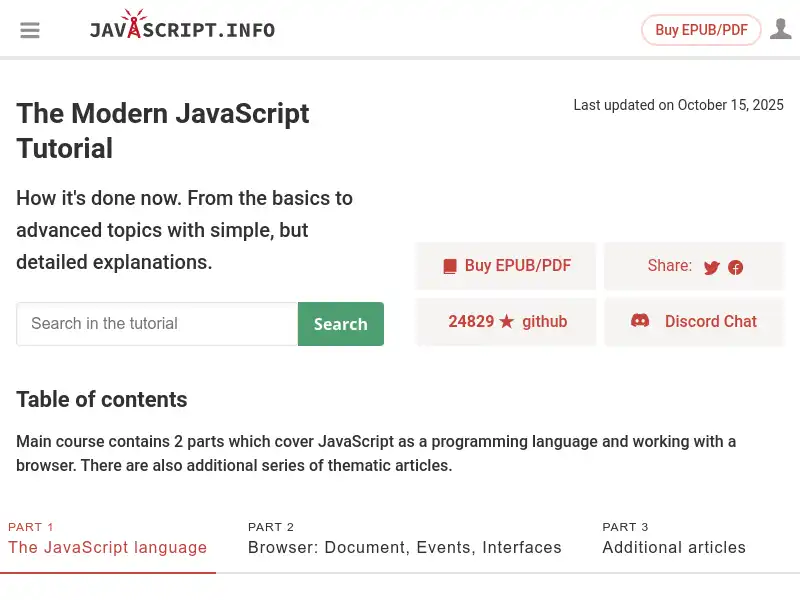The height and width of the screenshot is (600, 800).
Task: Open the github repository link
Action: (x=545, y=321)
